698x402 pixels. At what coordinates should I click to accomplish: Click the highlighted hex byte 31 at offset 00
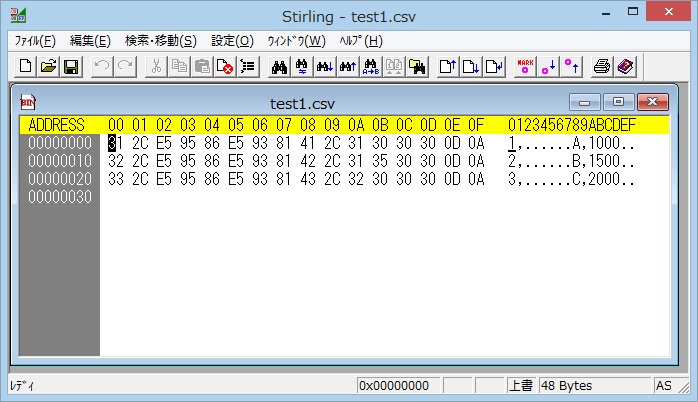116,143
